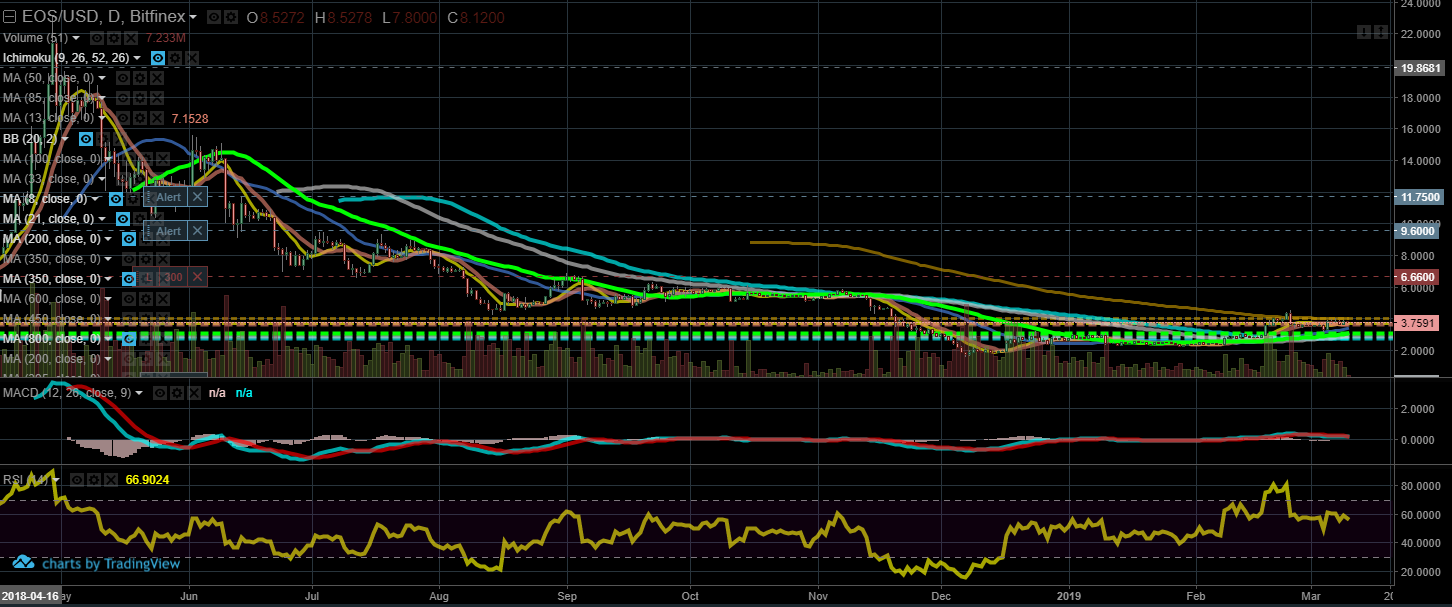1452x607 pixels.
Task: Toggle visibility eye of MA (85, close, 0)
Action: (x=123, y=98)
